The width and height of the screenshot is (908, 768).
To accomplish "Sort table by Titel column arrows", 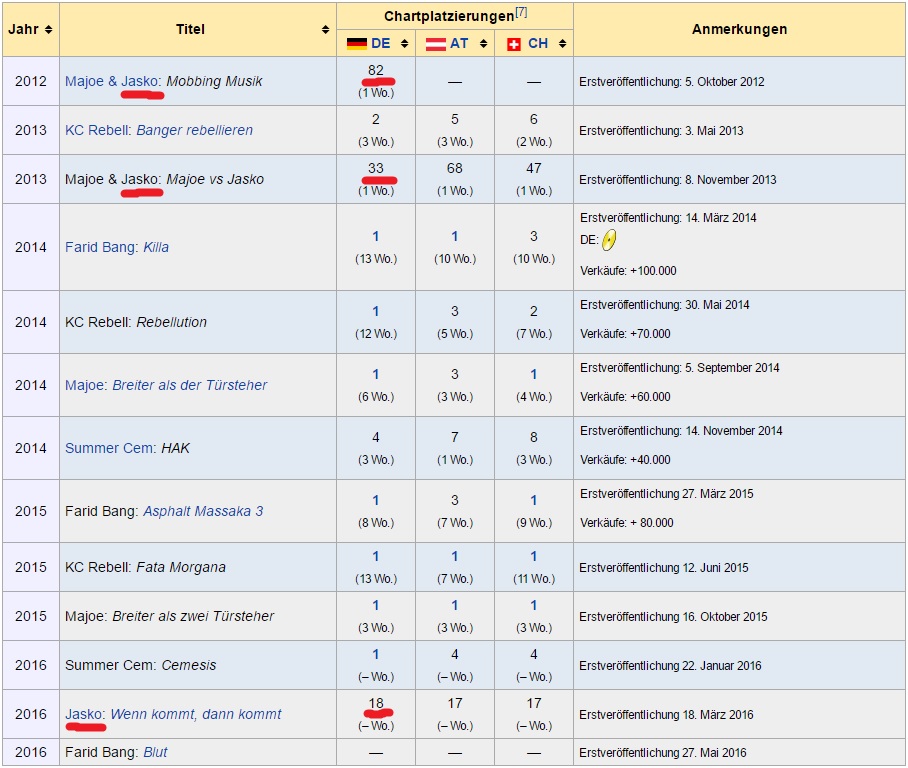I will (x=325, y=30).
